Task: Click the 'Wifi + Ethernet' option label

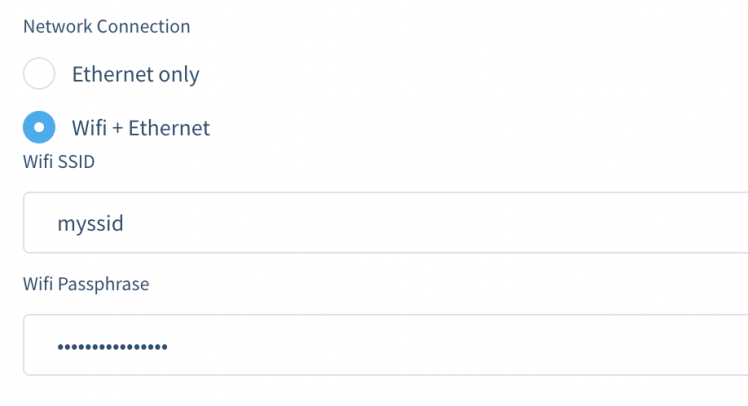Action: click(x=140, y=128)
